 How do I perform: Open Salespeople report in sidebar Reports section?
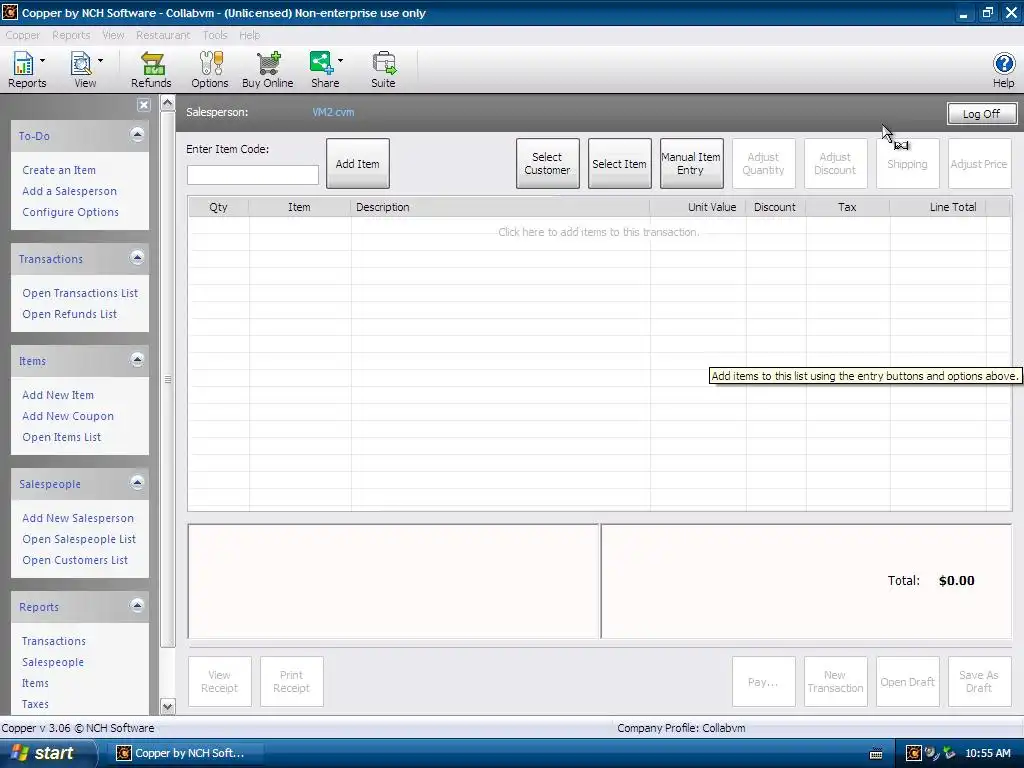click(53, 662)
